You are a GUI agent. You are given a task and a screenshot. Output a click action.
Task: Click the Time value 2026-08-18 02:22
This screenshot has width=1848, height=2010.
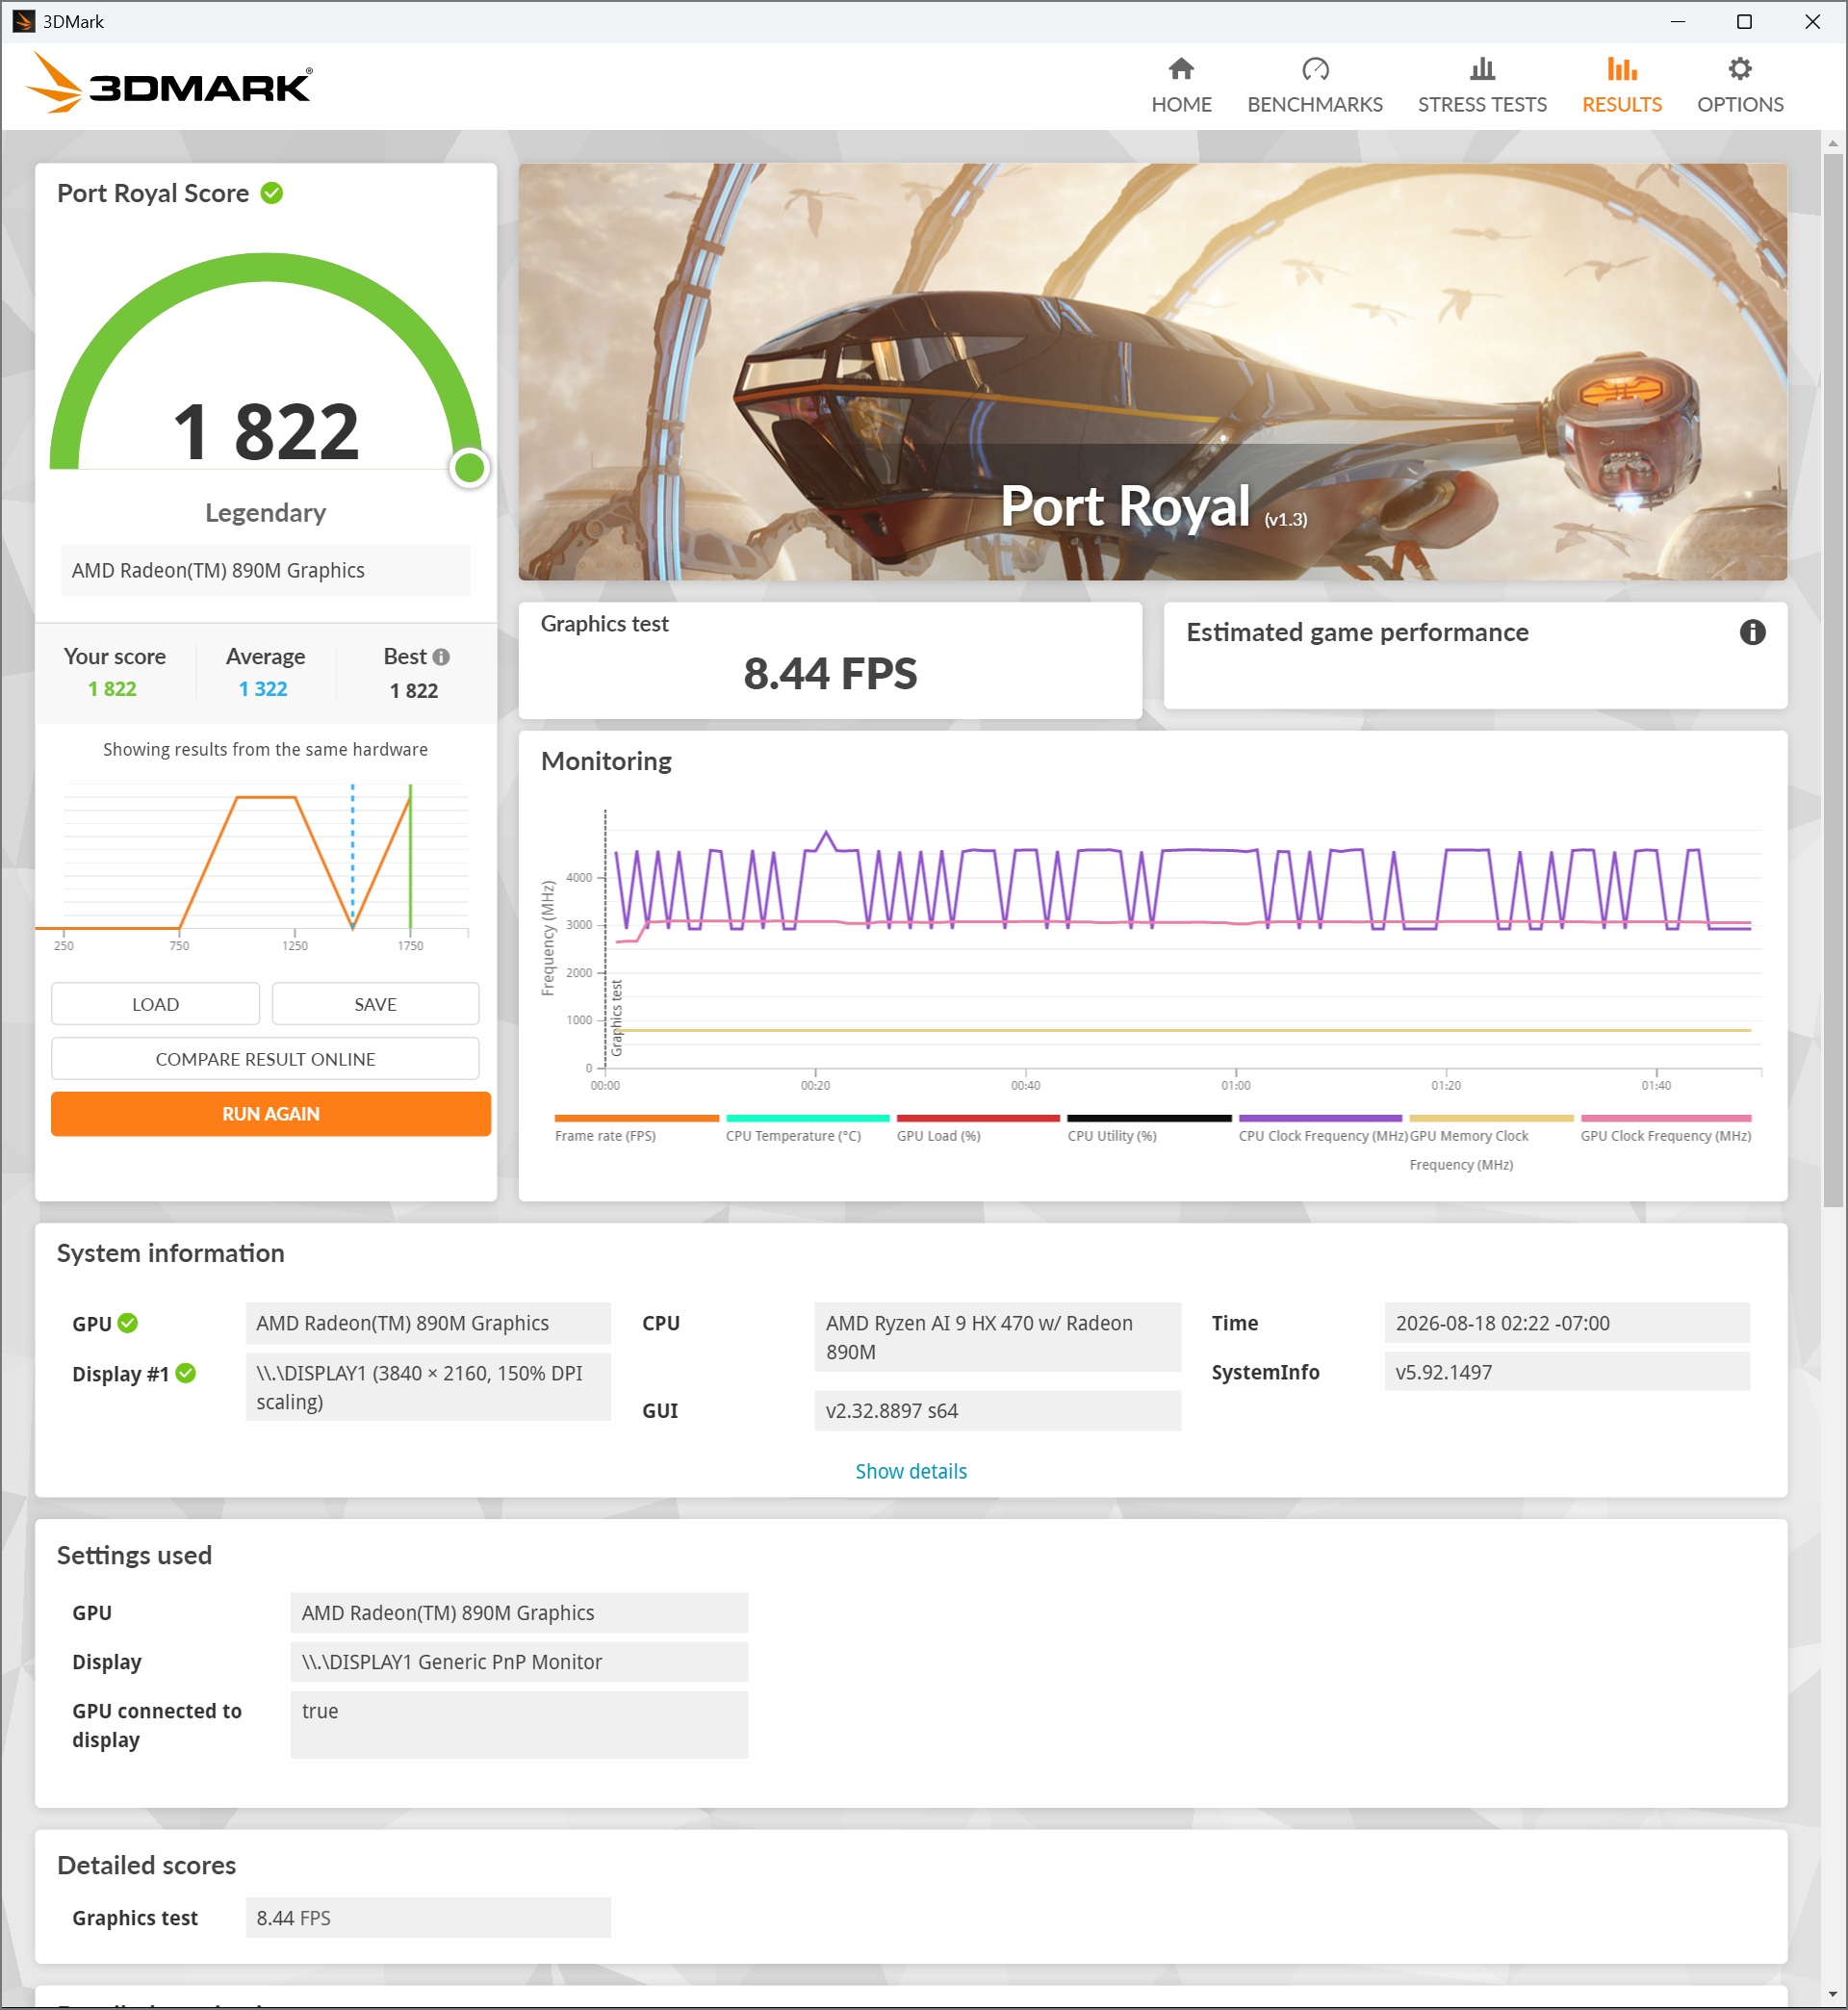point(1567,1323)
